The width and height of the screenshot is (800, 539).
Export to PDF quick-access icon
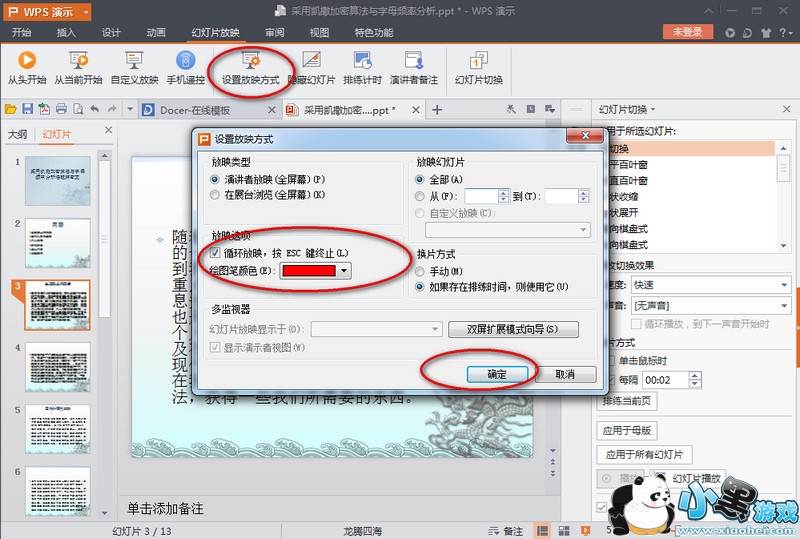coord(44,109)
